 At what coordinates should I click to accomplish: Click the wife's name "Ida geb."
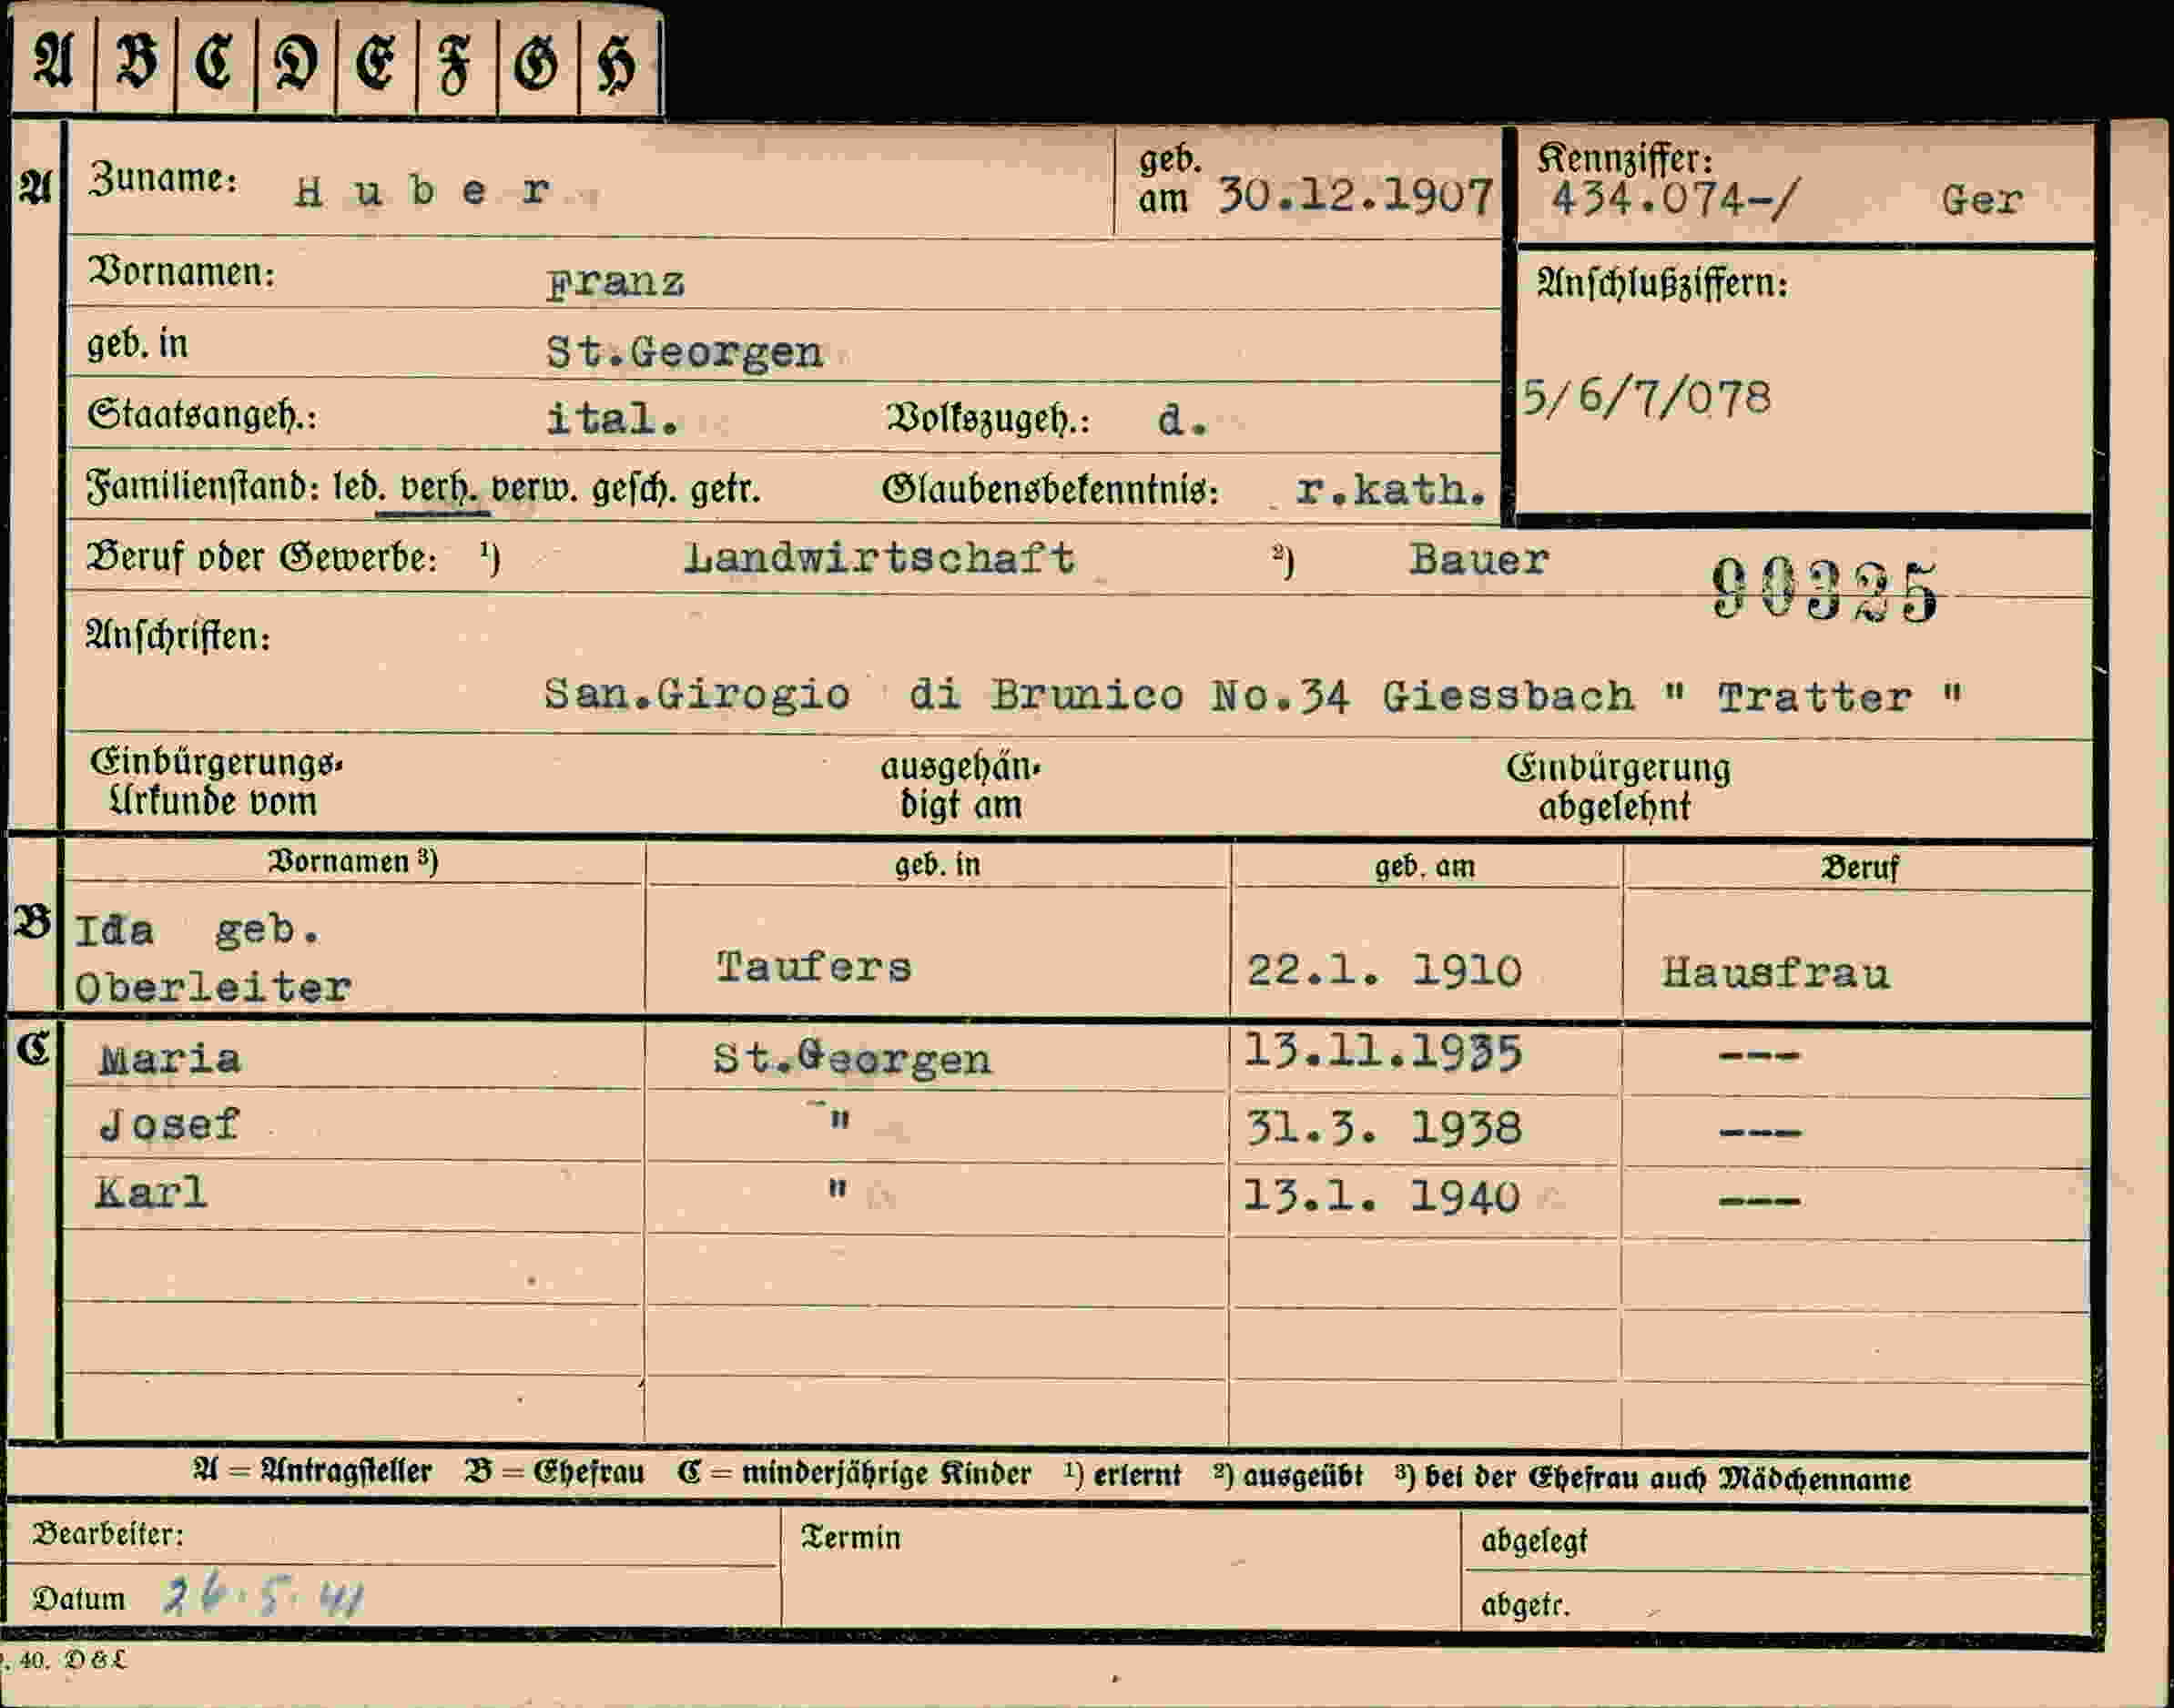click(x=198, y=931)
